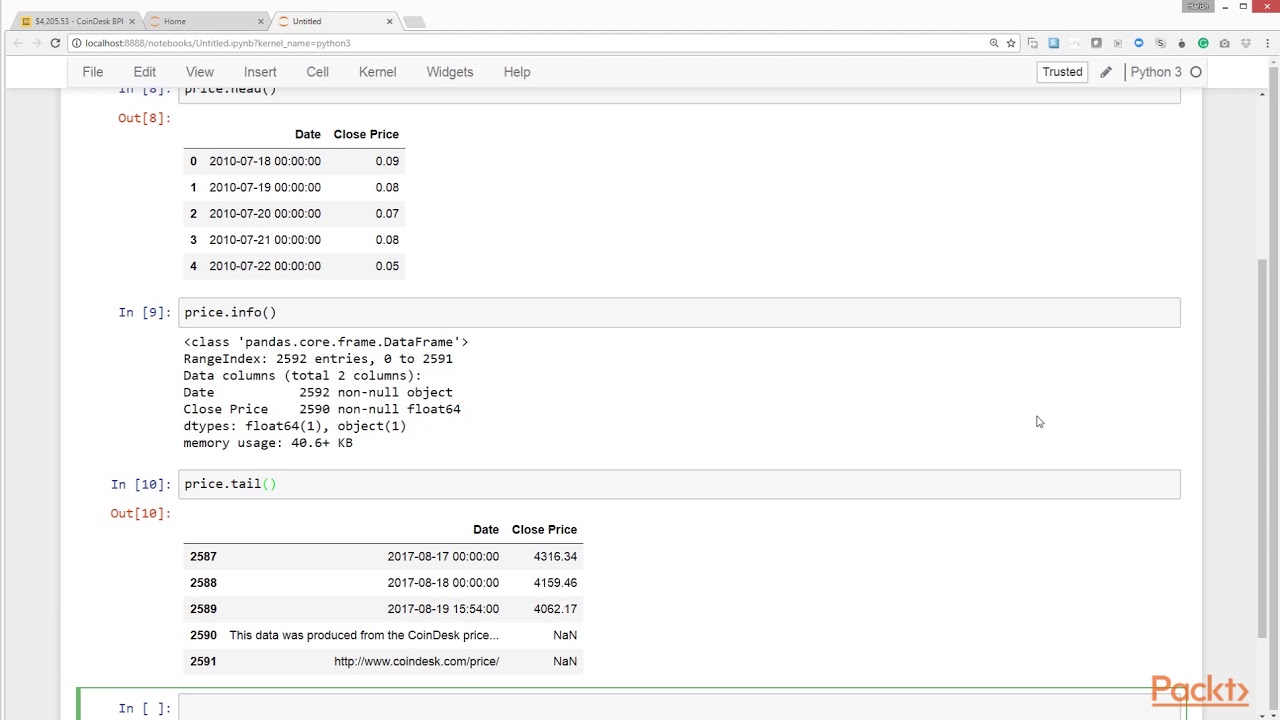Click into the empty new code cell
This screenshot has width=1280, height=720.
click(x=679, y=708)
